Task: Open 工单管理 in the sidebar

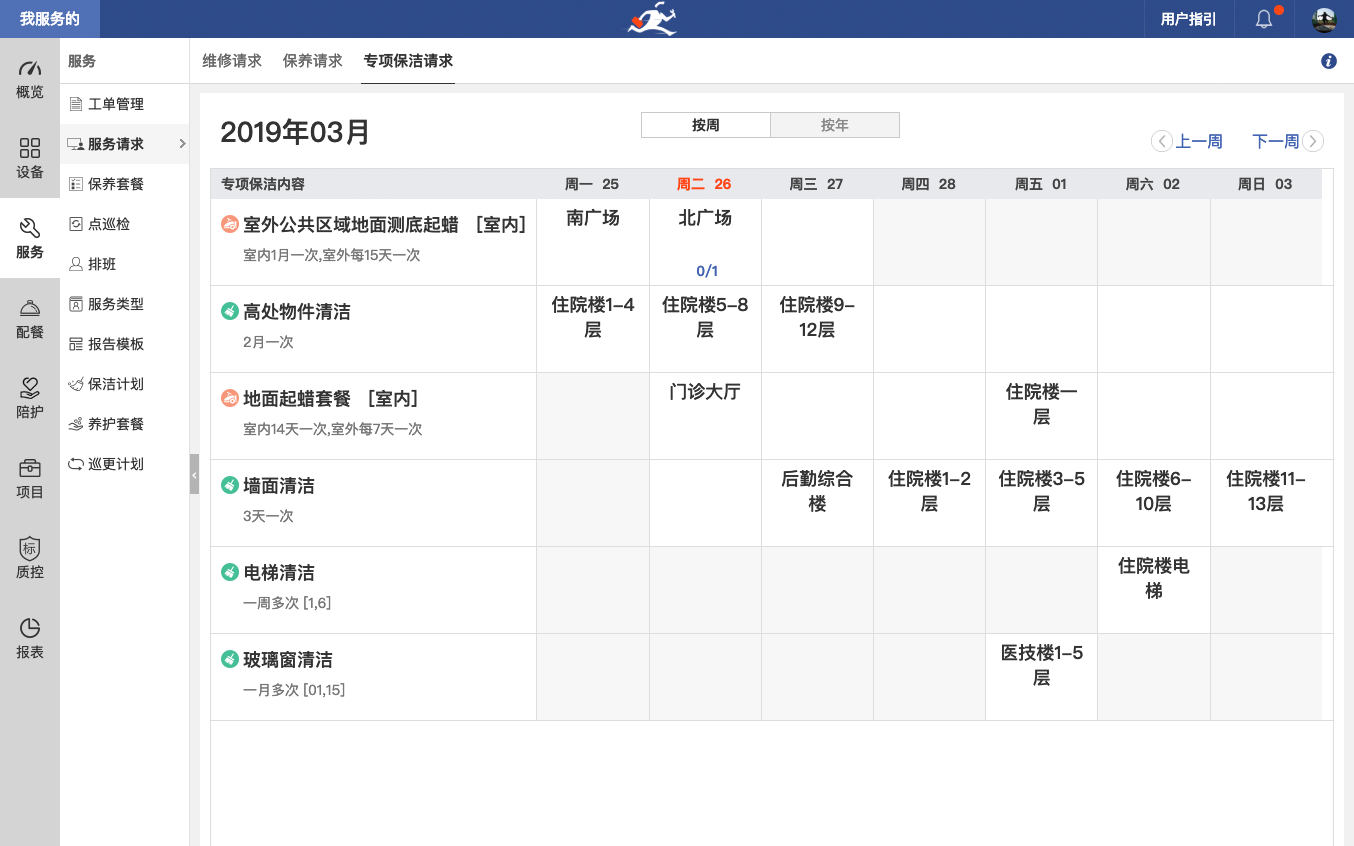Action: [125, 104]
